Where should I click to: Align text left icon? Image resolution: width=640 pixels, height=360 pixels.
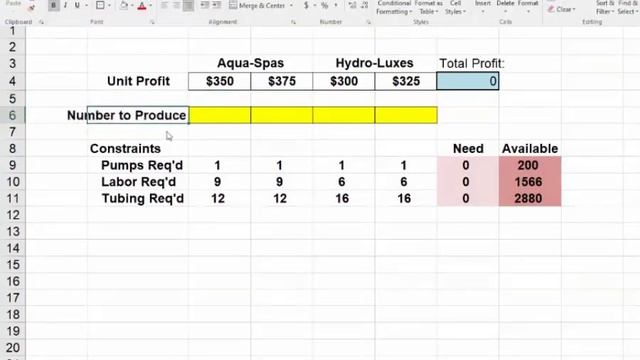(164, 5)
